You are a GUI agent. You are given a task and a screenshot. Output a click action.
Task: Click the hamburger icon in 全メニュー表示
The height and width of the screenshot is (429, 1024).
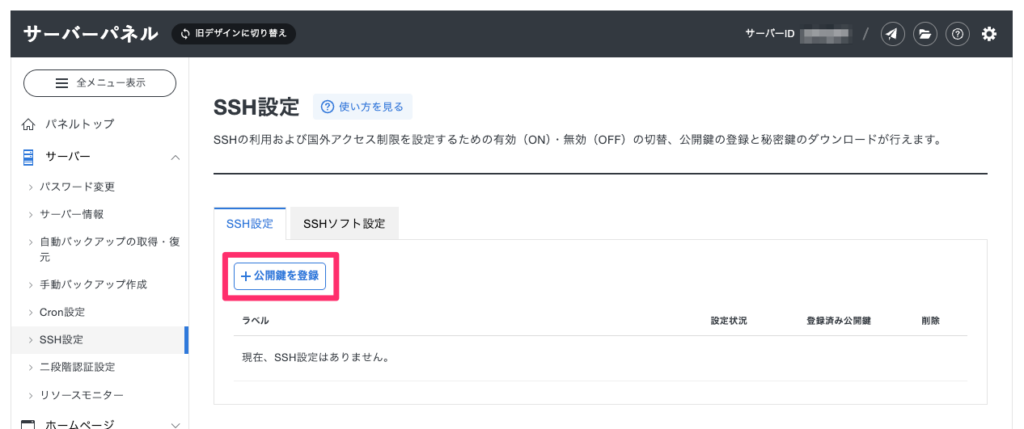(62, 83)
